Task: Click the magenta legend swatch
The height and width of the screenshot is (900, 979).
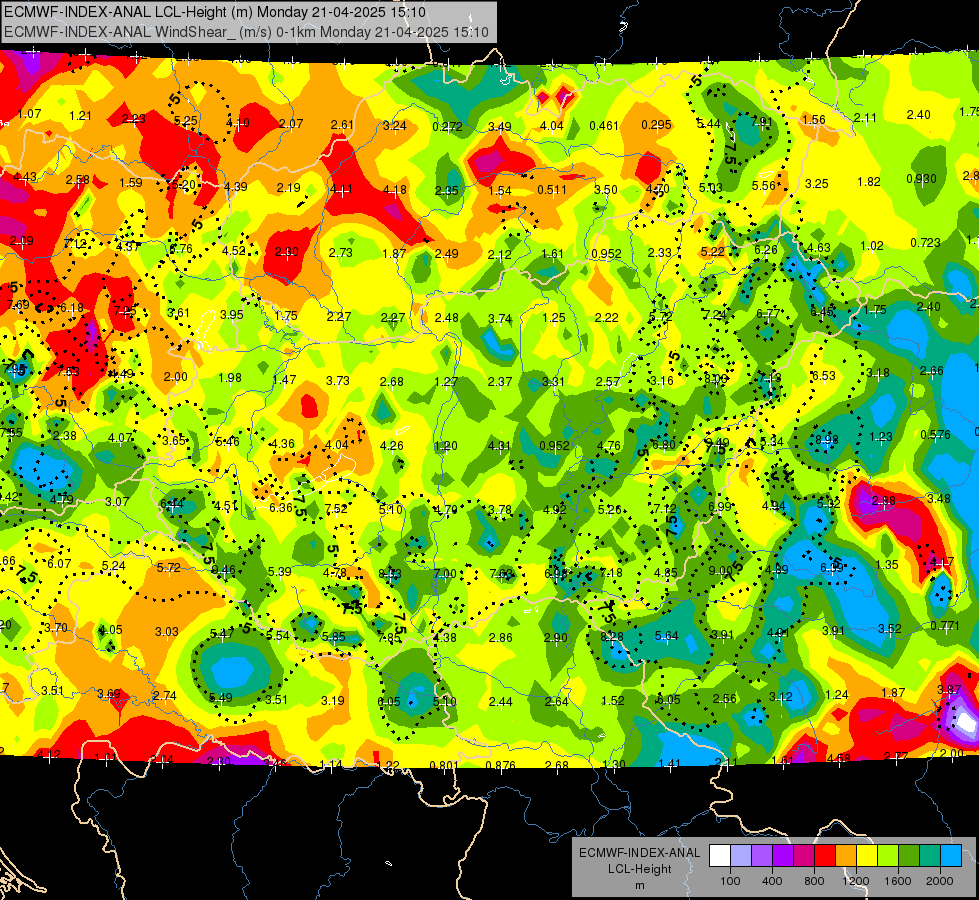Action: (804, 856)
